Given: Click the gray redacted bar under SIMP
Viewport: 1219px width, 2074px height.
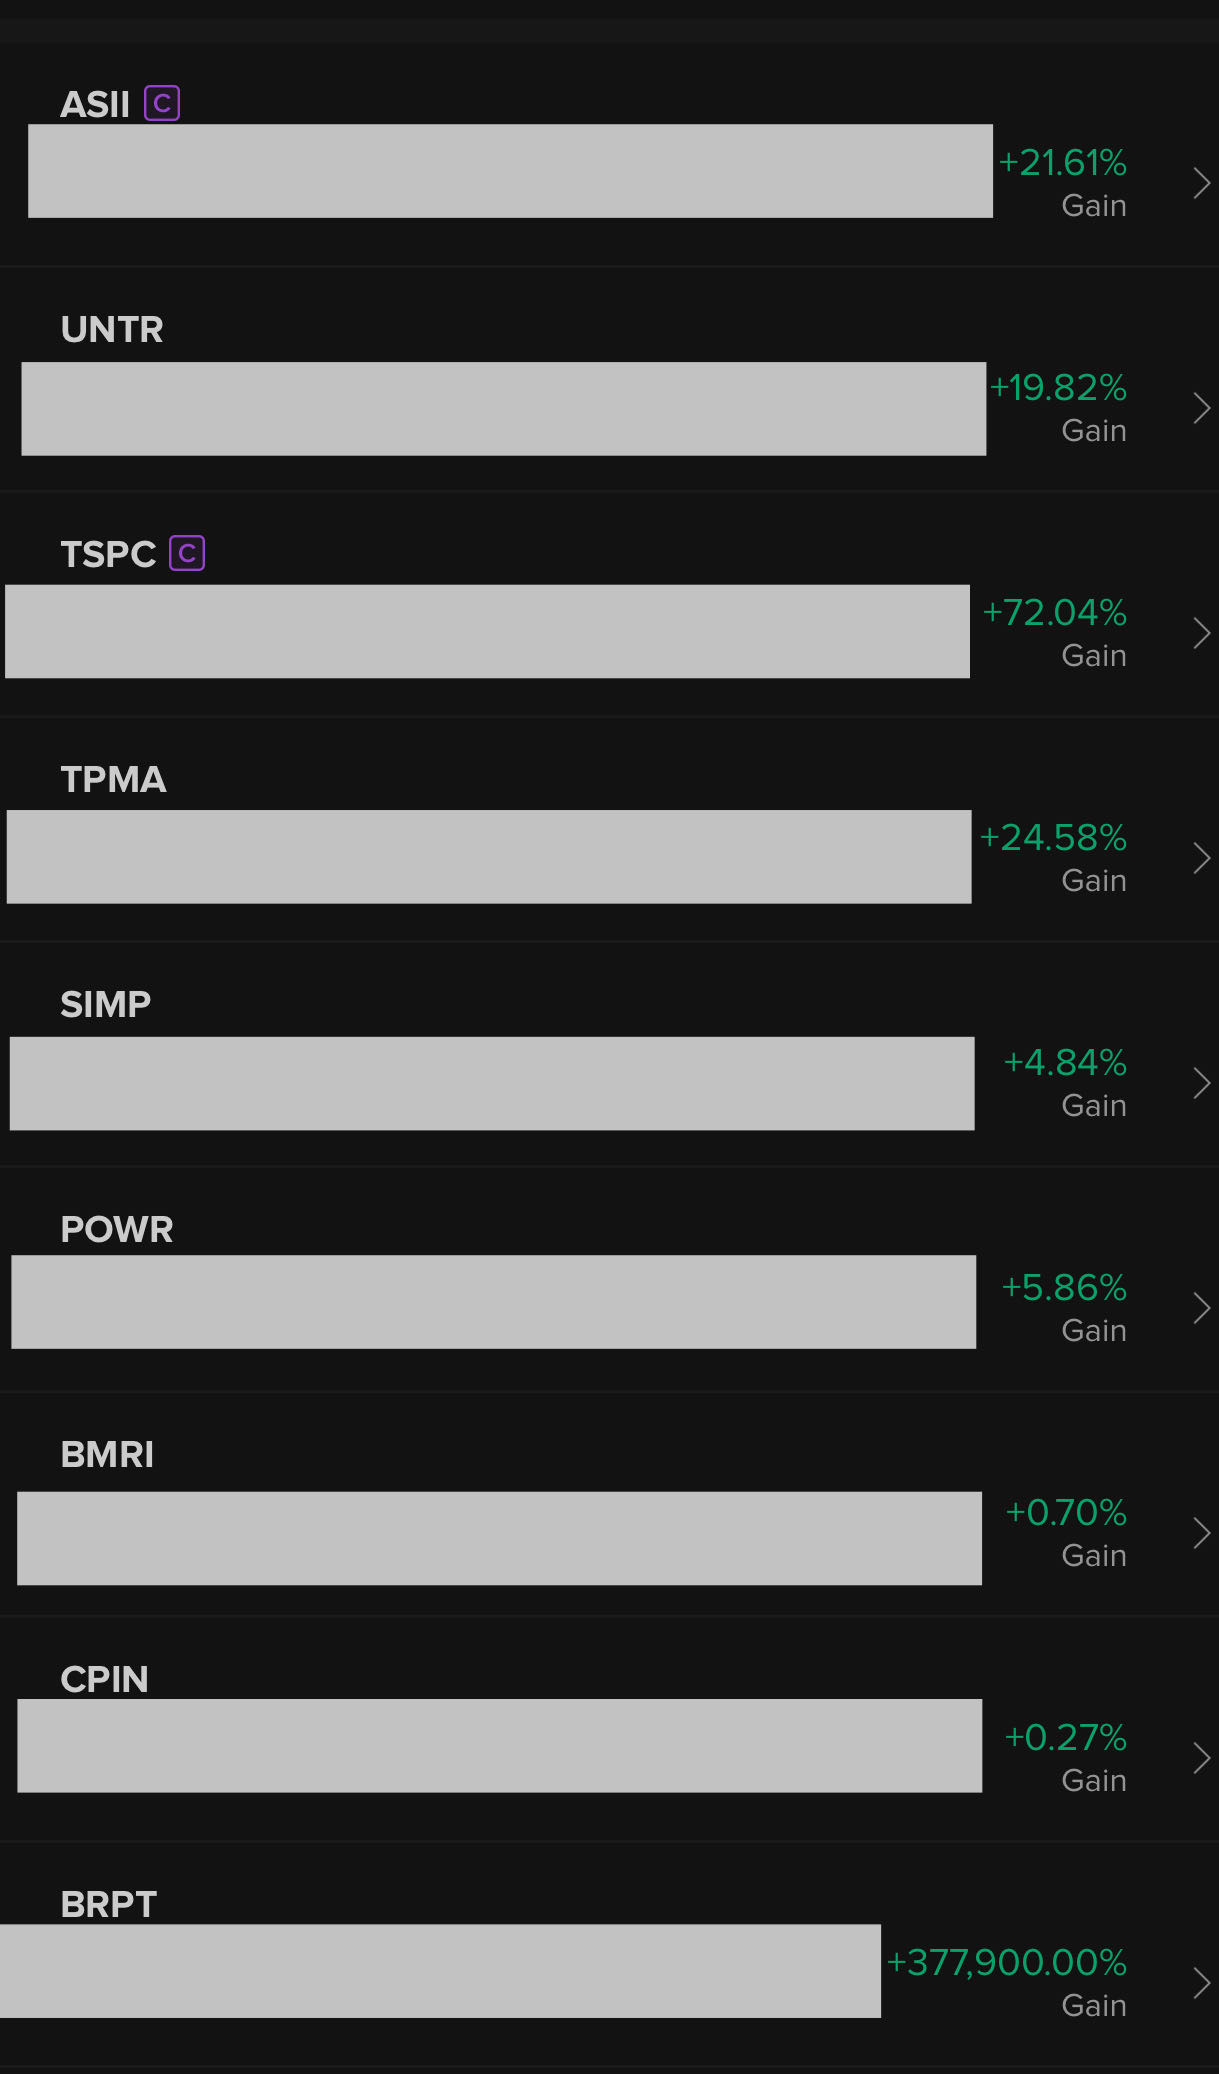Looking at the screenshot, I should (x=492, y=1083).
